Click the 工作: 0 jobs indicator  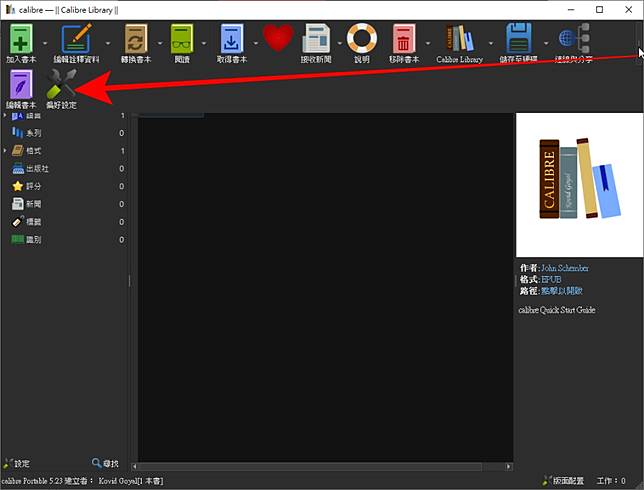[611, 481]
